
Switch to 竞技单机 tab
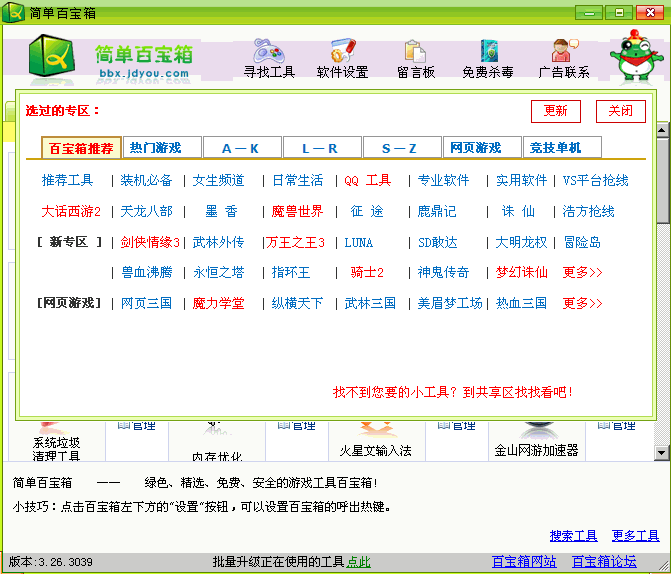(562, 148)
